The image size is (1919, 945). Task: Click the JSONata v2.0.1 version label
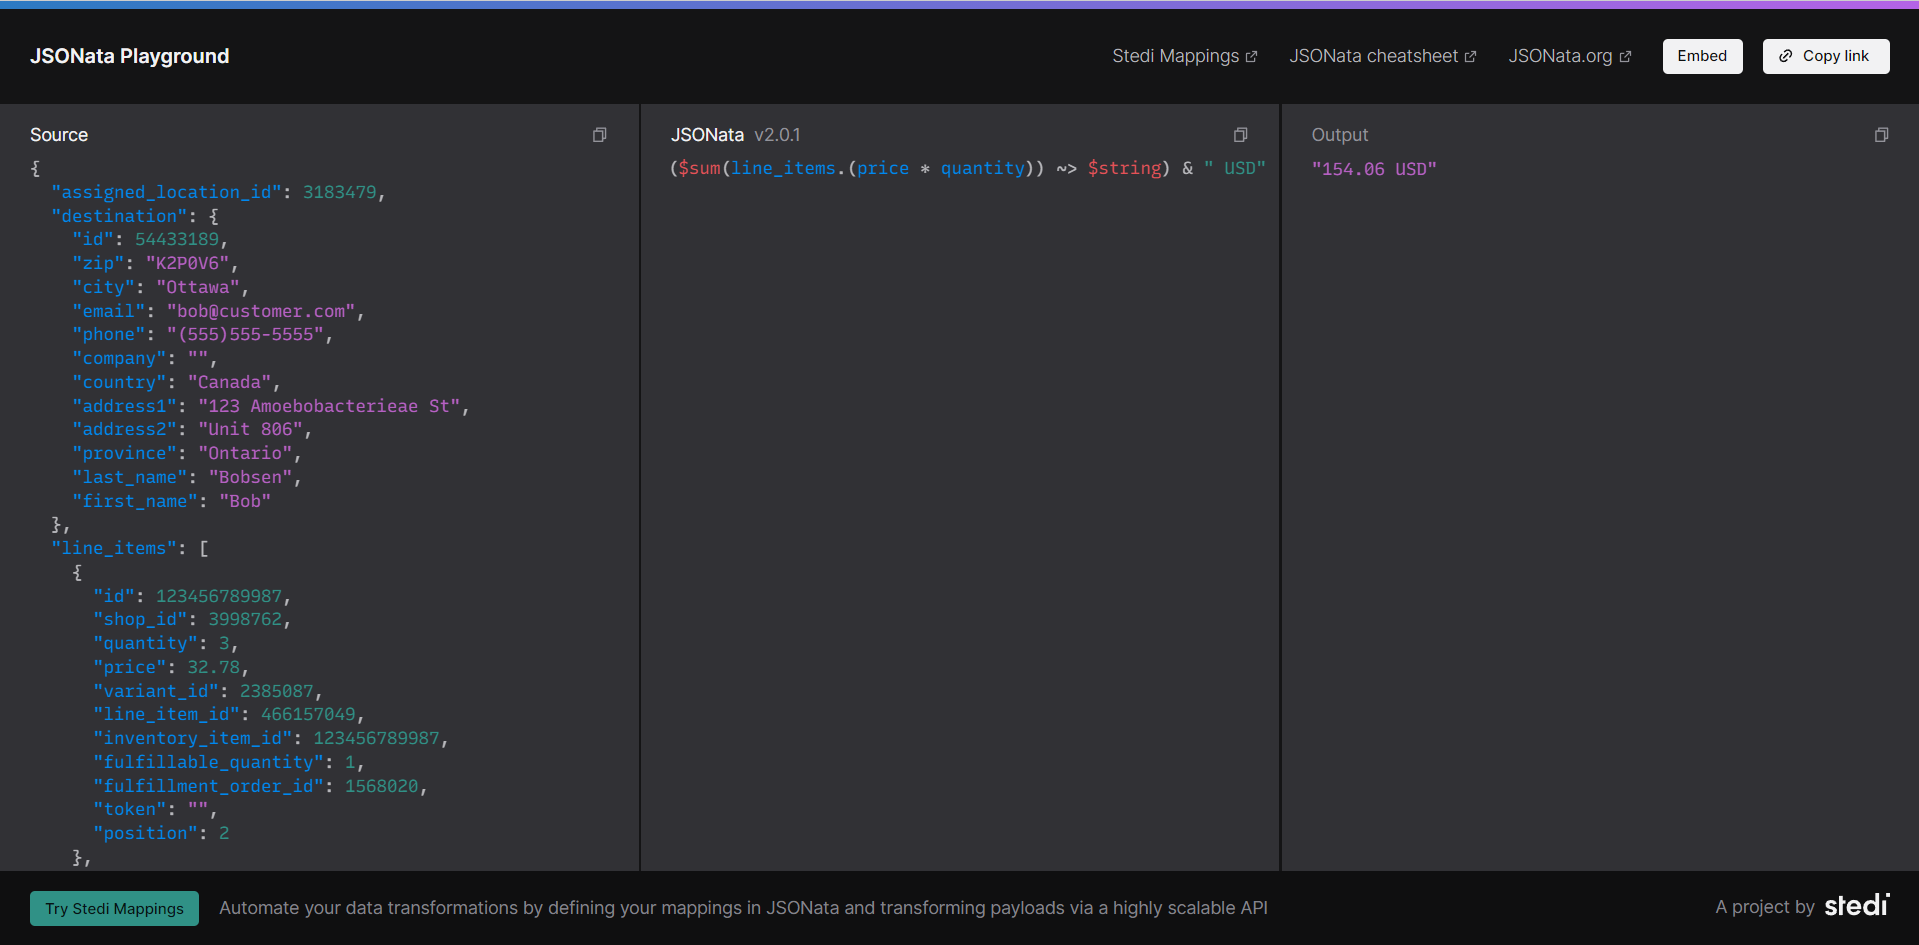(777, 135)
